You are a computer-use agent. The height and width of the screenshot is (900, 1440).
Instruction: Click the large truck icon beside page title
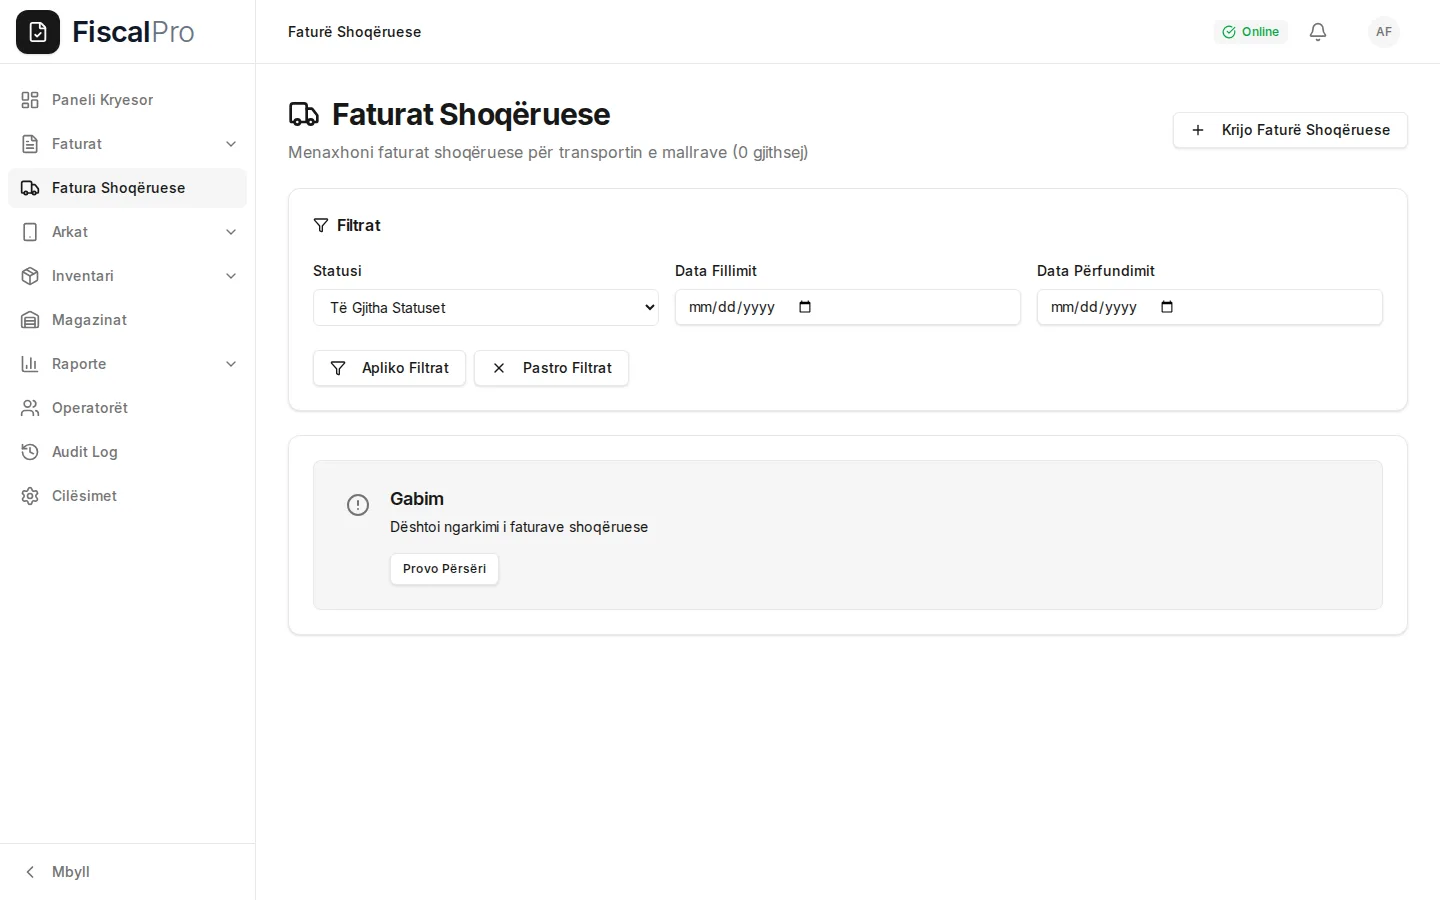point(304,114)
